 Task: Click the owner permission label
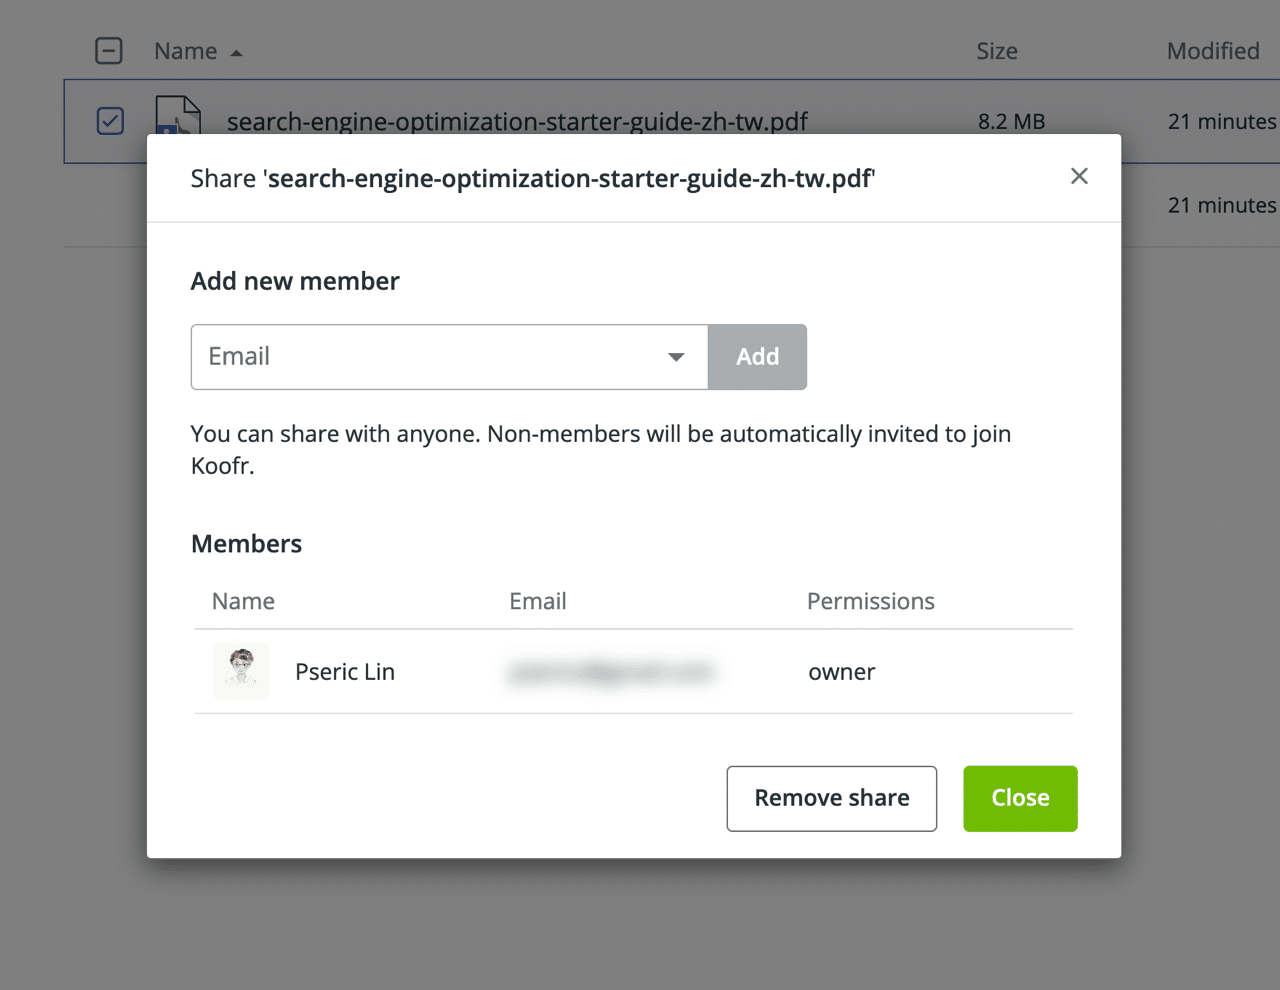[x=841, y=672]
